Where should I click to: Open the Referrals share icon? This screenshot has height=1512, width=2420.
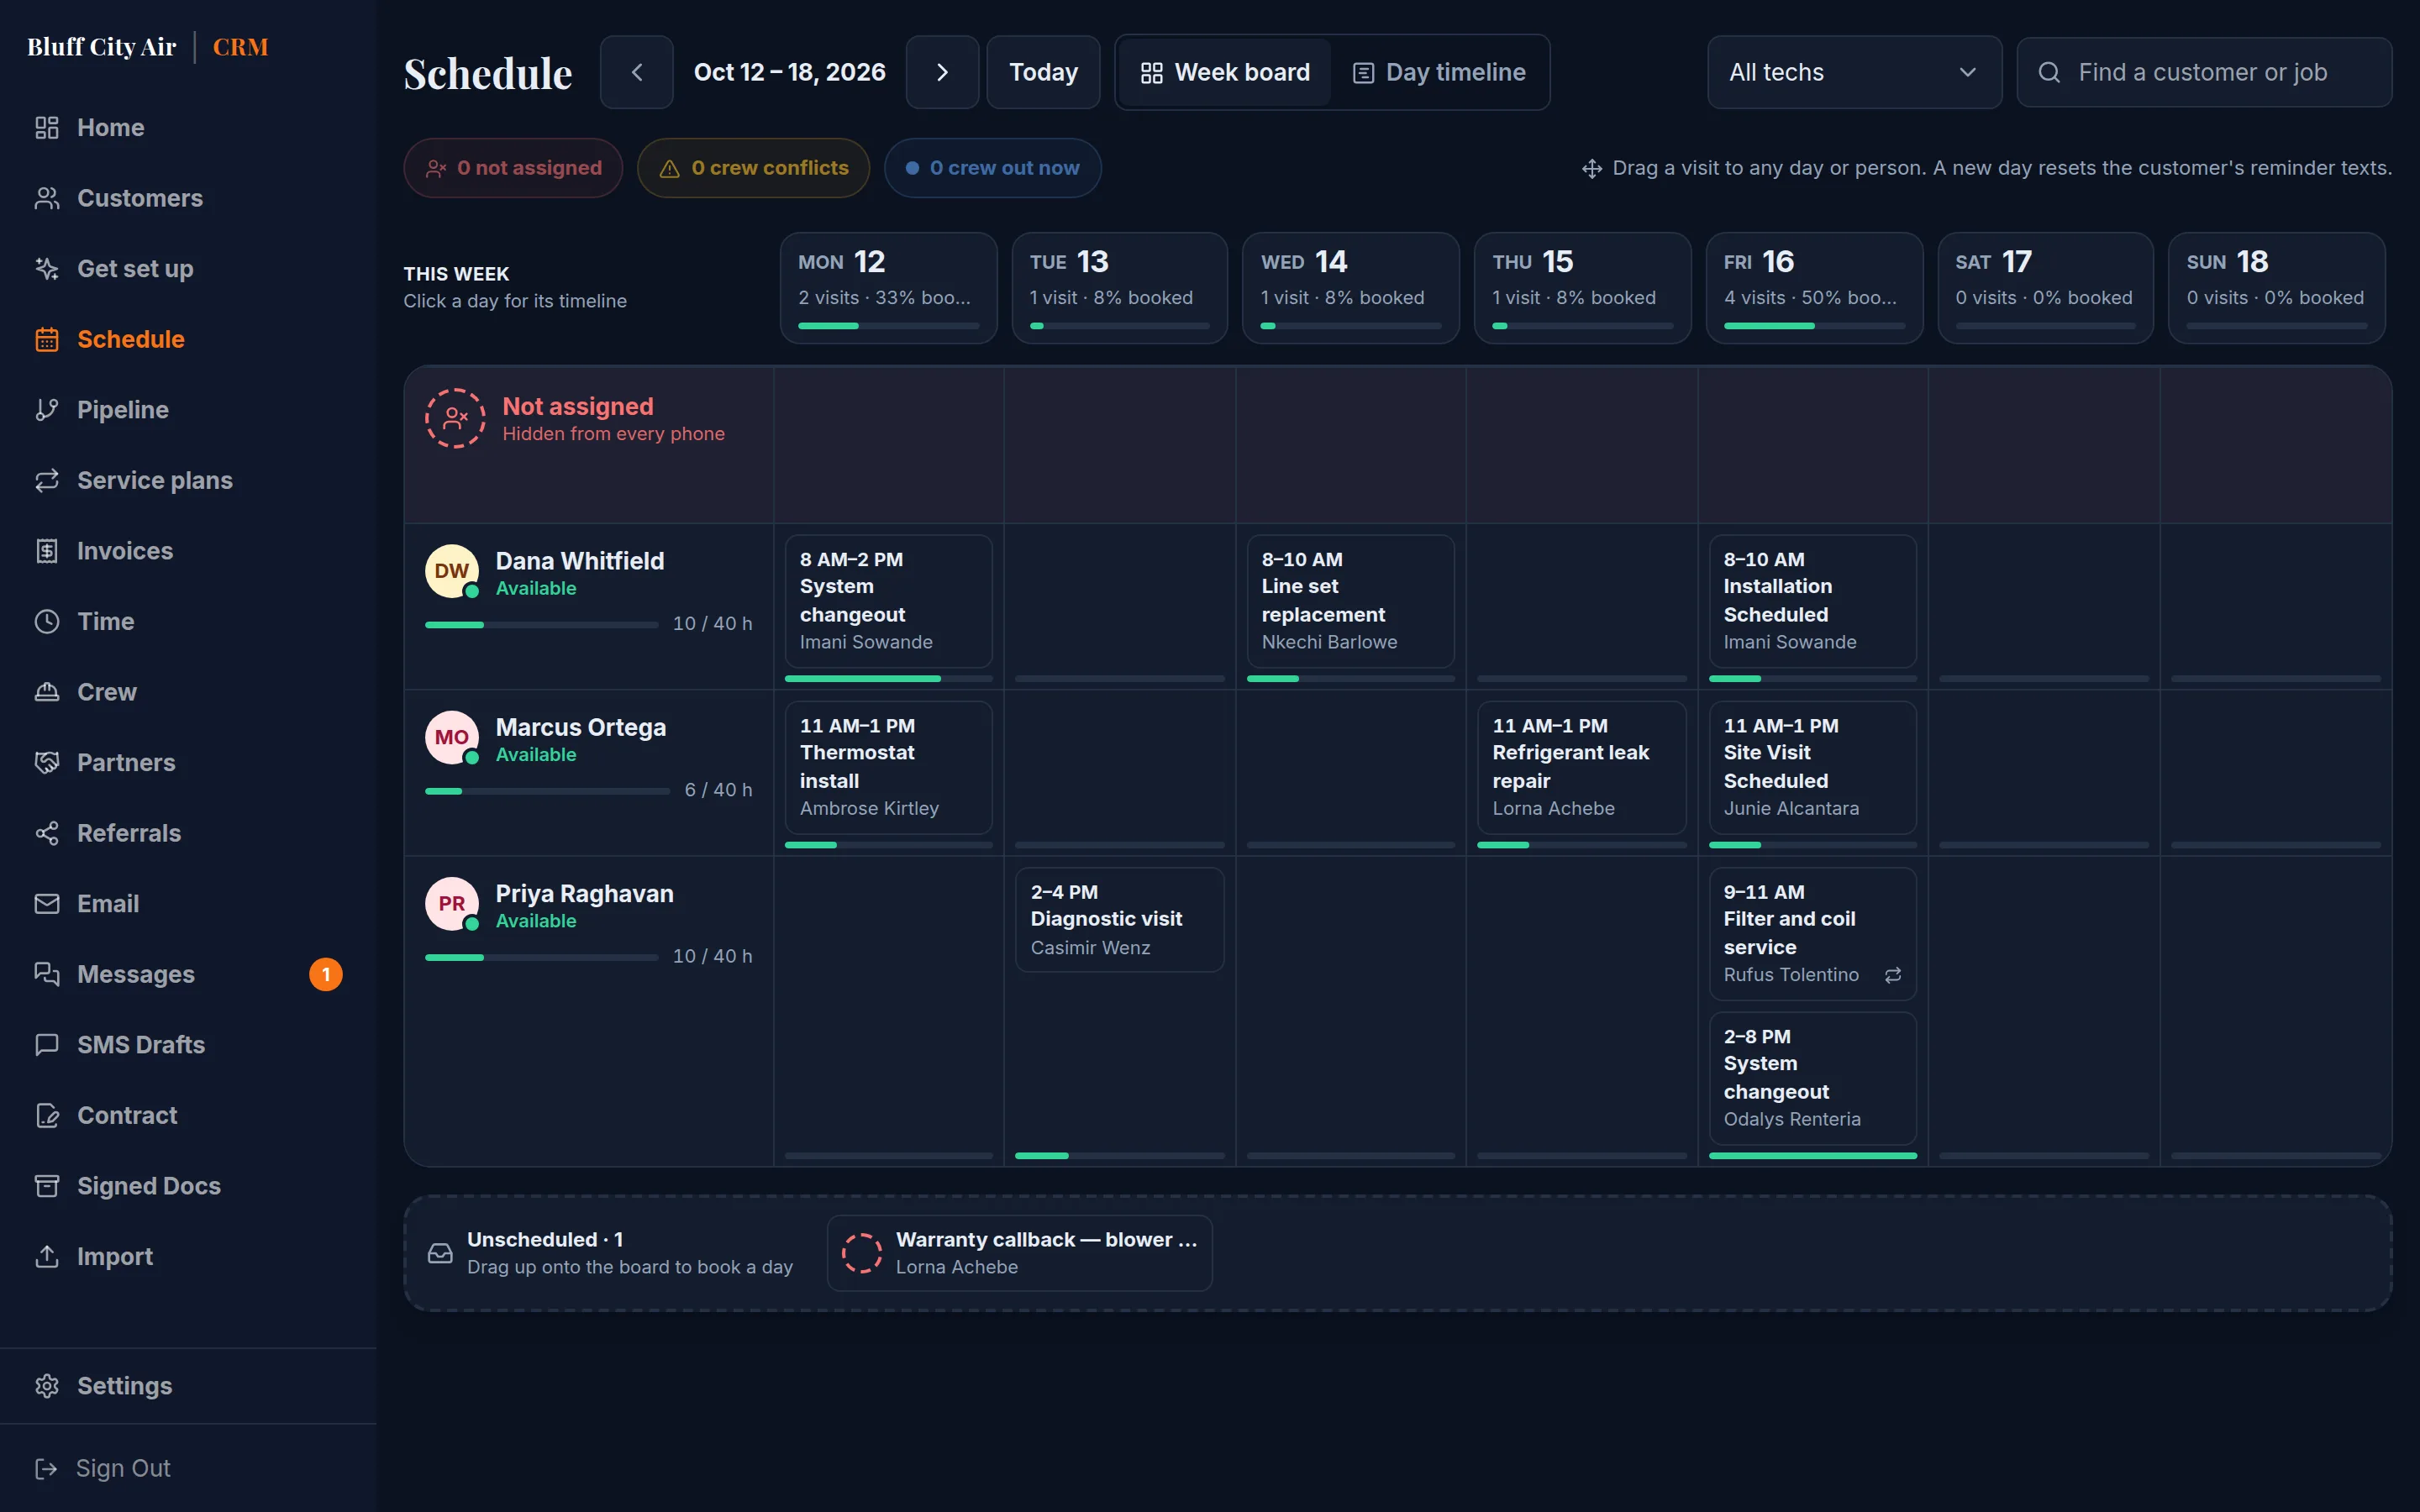[47, 833]
